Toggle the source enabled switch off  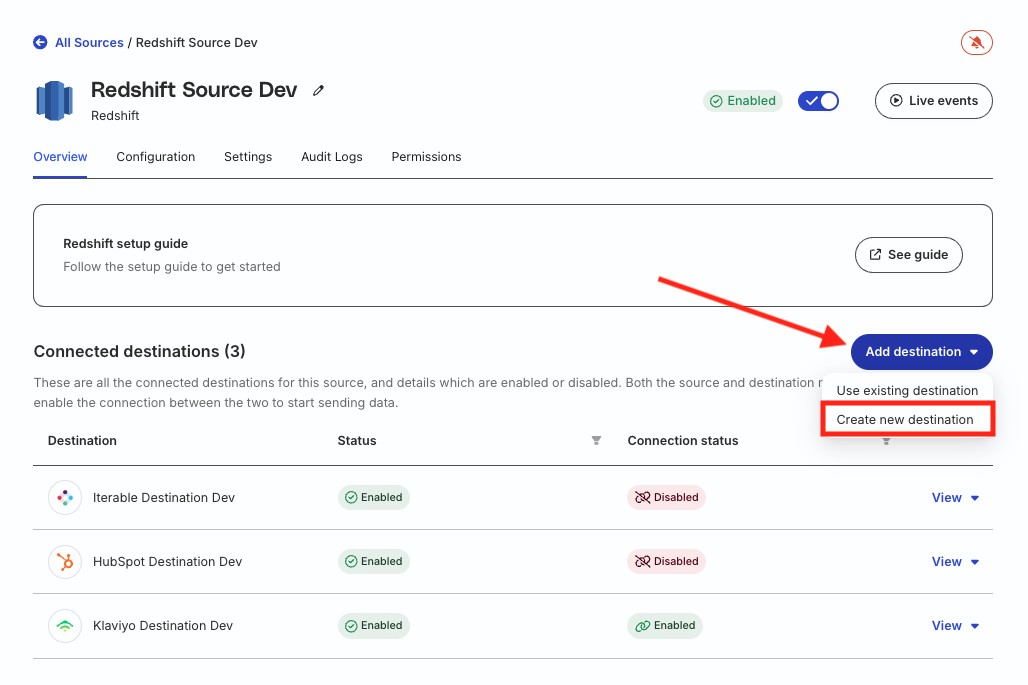[818, 101]
